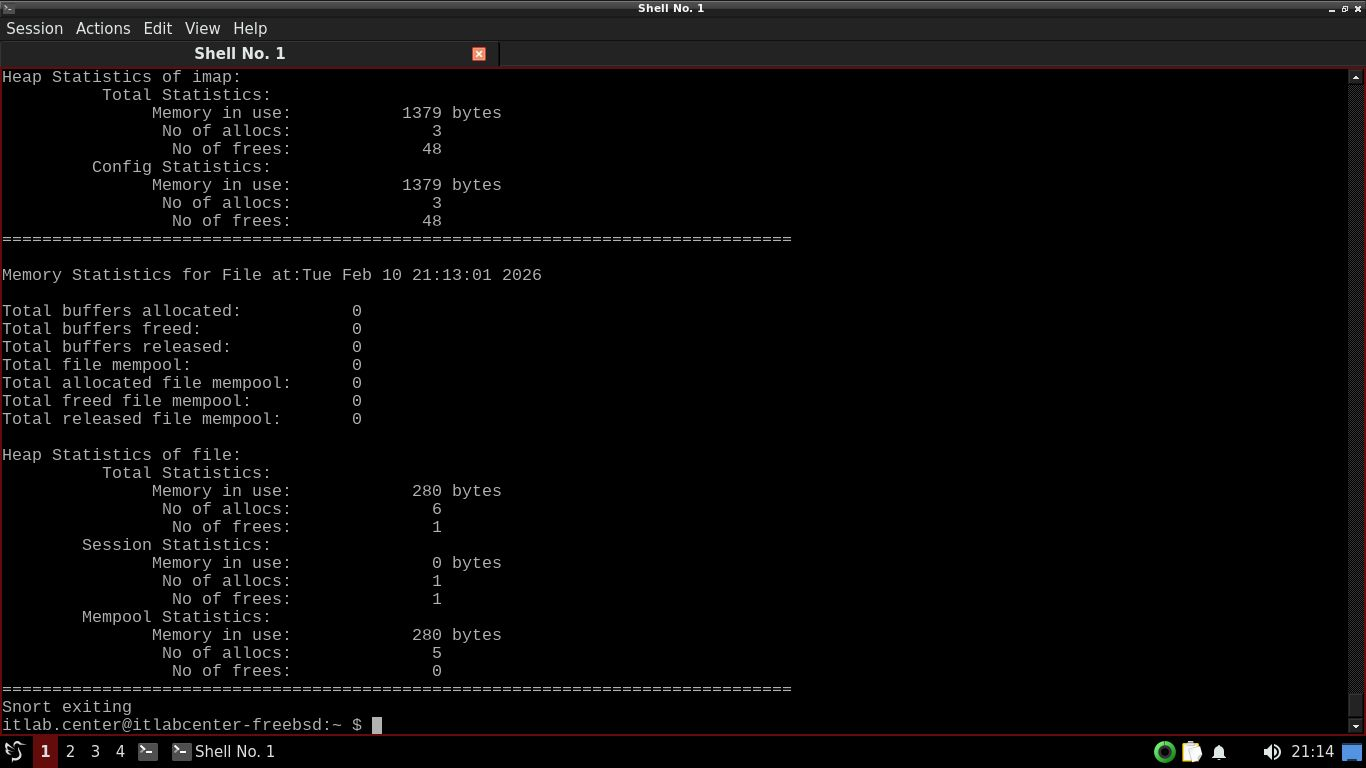This screenshot has width=1366, height=768.
Task: Open the Edit menu
Action: click(x=157, y=28)
